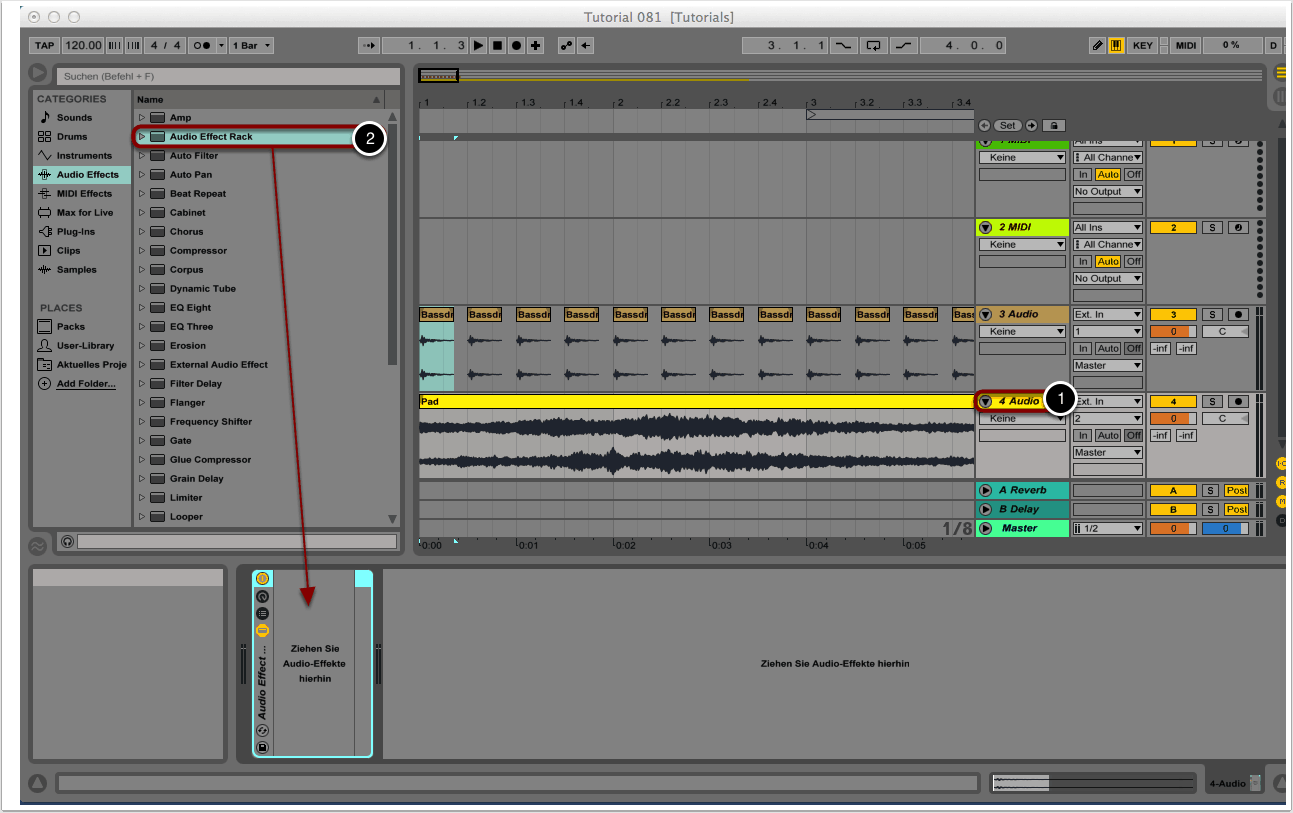Show the rack's Macro Controls
Viewport: 1293px width, 813px height.
(263, 596)
